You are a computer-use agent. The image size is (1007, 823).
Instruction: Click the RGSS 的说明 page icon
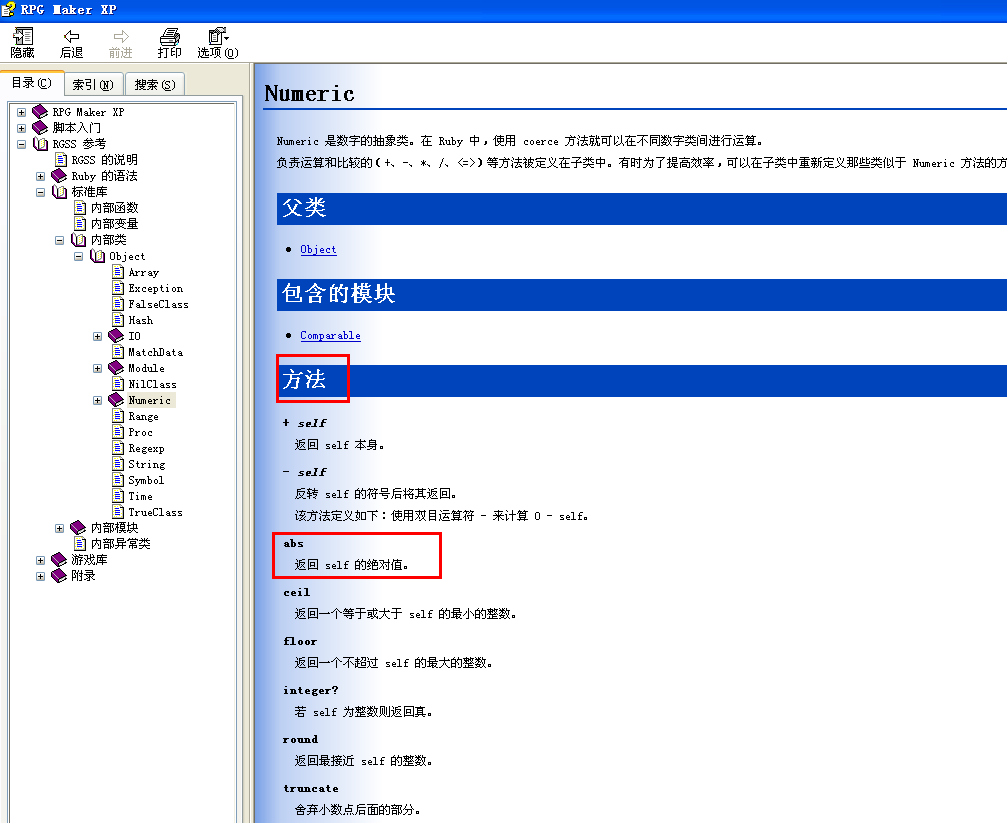coord(61,159)
